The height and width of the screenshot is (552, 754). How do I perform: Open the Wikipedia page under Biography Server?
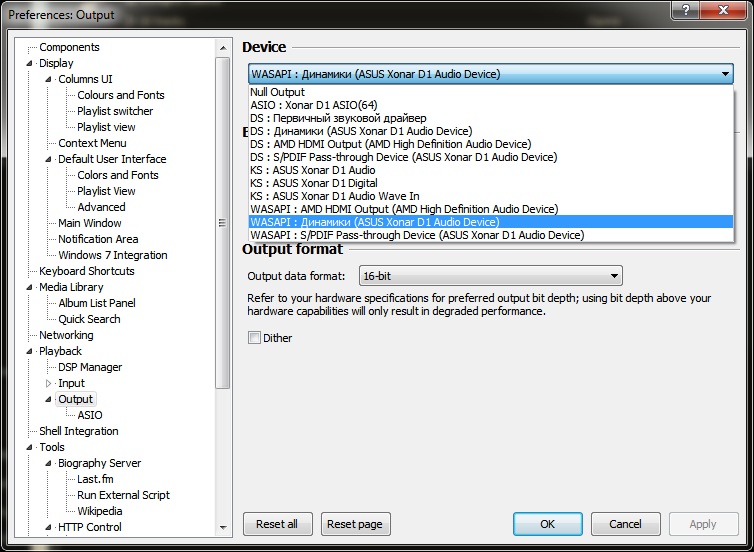(x=99, y=511)
